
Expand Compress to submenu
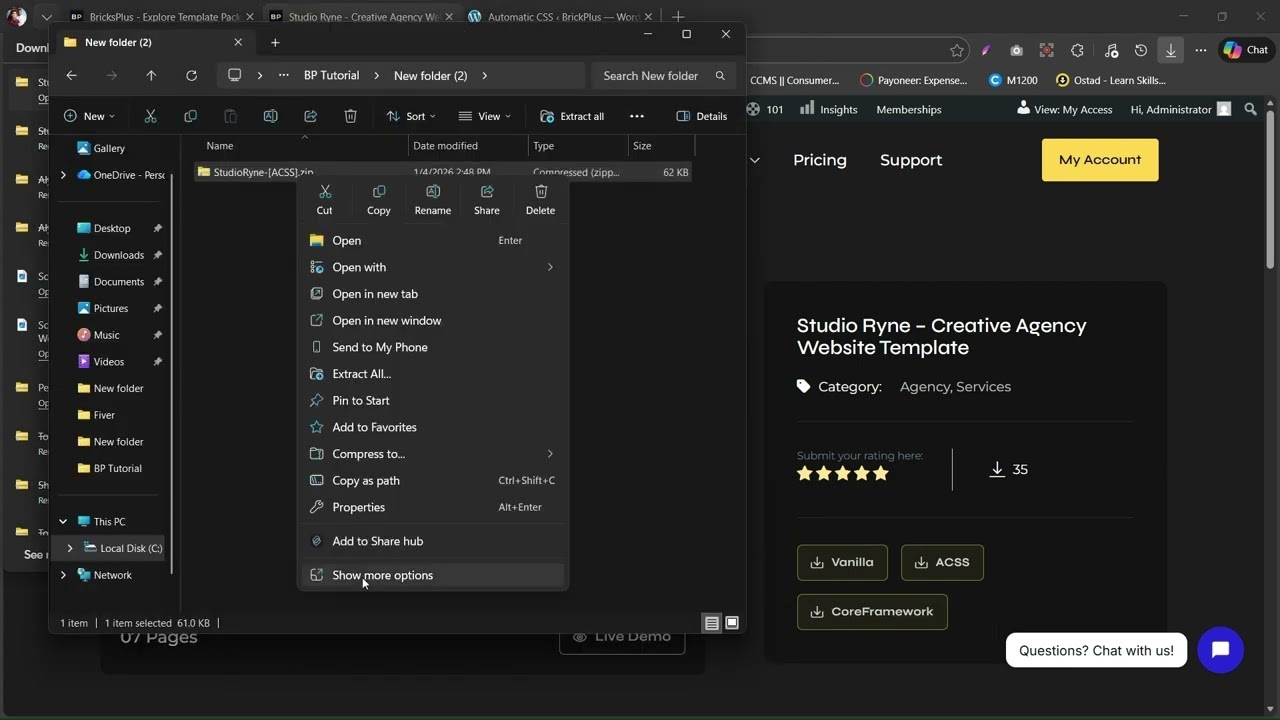549,454
